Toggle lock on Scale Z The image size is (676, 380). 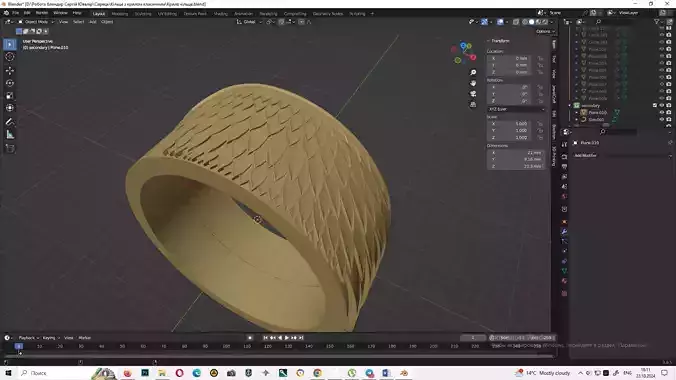[x=540, y=138]
